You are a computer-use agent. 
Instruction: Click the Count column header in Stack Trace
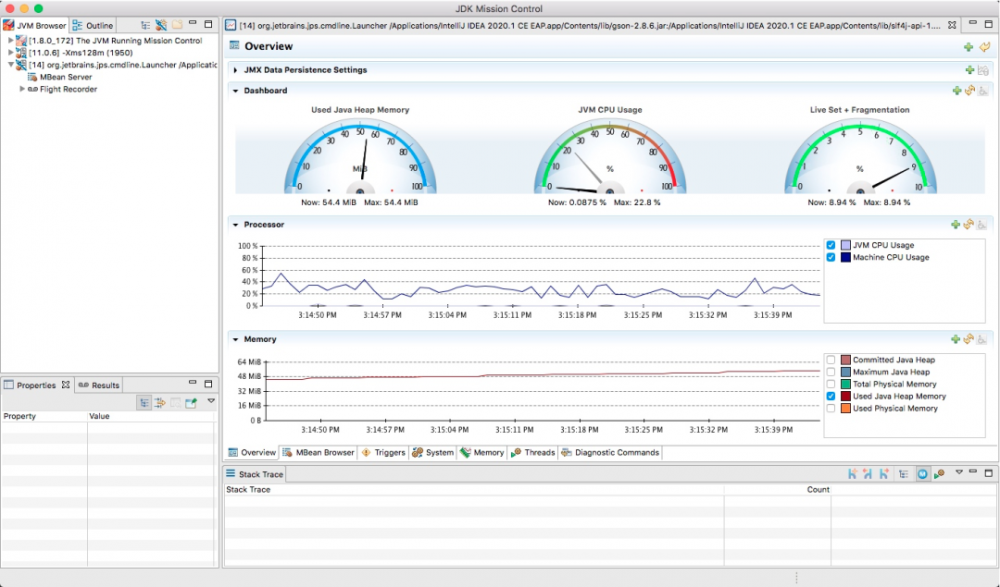click(x=818, y=490)
